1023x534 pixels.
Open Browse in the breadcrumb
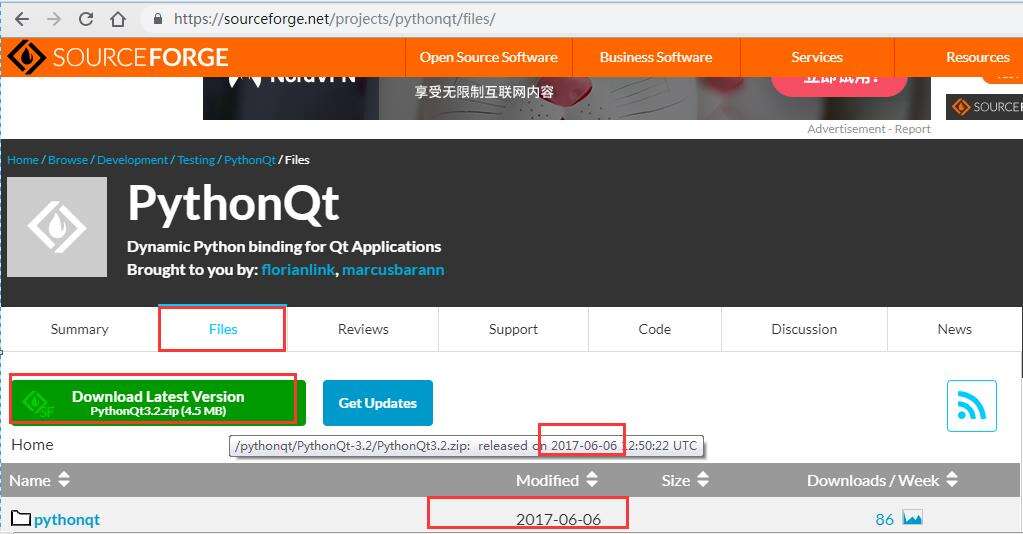point(68,160)
